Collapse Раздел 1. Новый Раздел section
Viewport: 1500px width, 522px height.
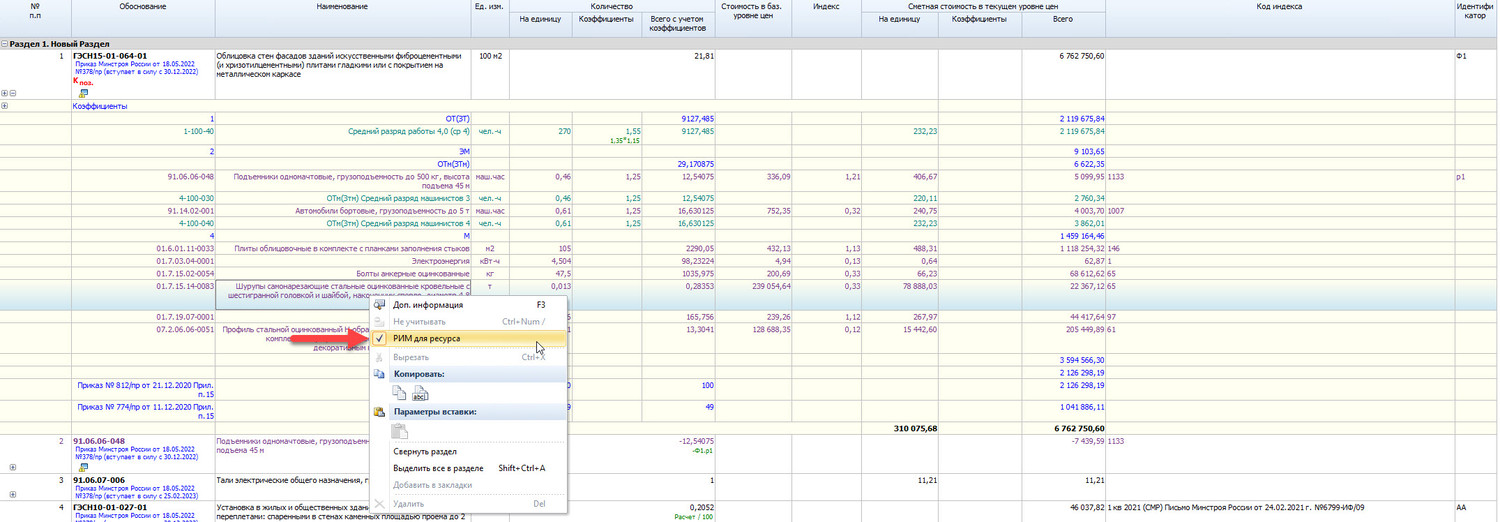pos(5,44)
